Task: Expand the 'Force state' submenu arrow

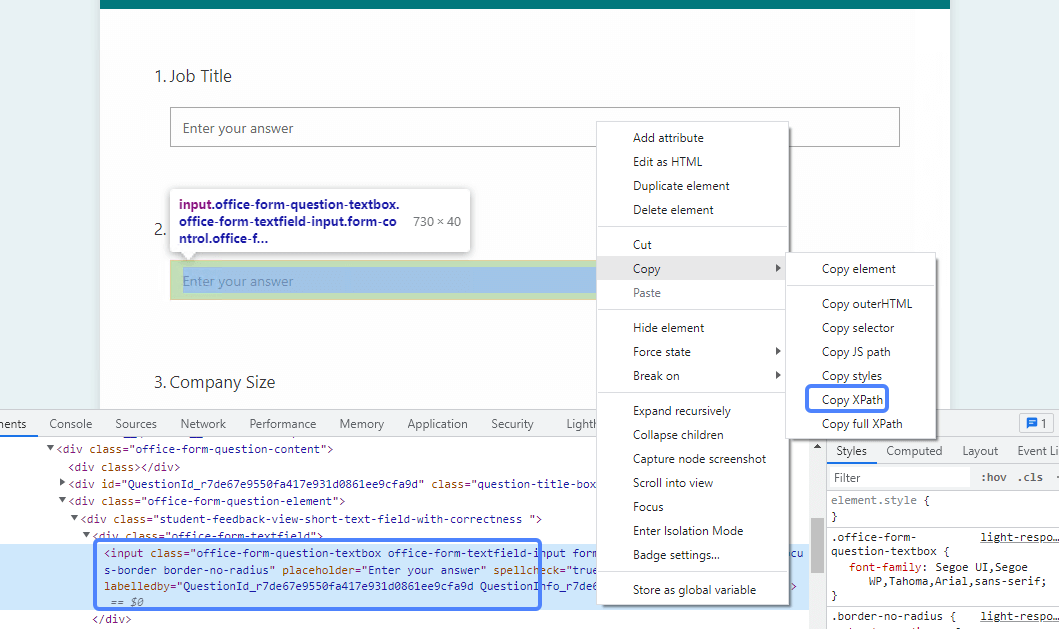Action: pyautogui.click(x=778, y=351)
